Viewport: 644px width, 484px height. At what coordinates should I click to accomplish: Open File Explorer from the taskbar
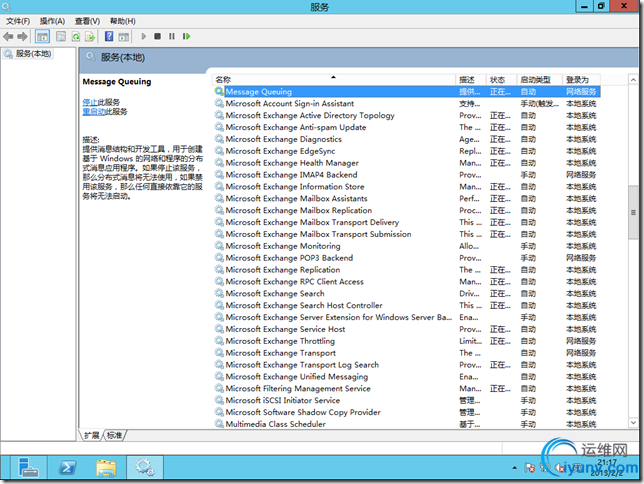click(x=106, y=468)
